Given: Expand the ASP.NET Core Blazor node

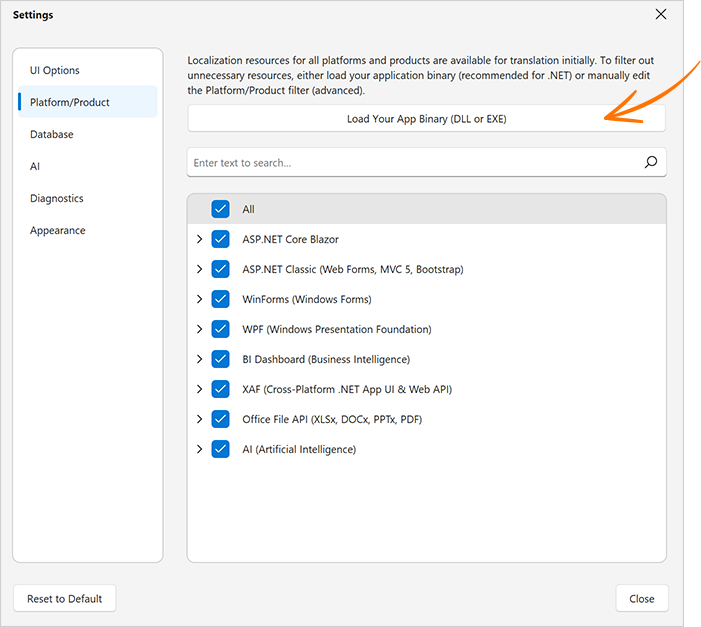Looking at the screenshot, I should pos(199,239).
